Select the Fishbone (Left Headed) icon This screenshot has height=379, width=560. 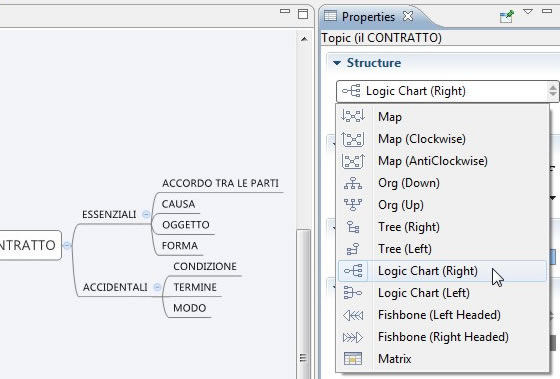coord(353,315)
